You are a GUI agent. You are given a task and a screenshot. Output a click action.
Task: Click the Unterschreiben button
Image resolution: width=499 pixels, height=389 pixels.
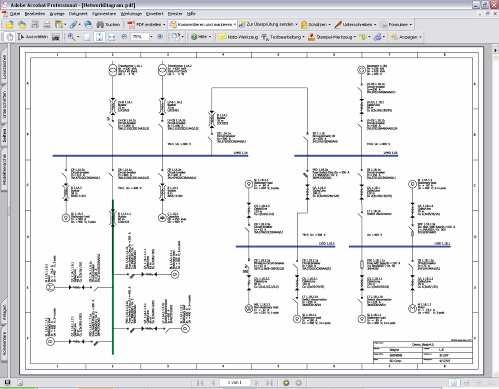point(355,25)
